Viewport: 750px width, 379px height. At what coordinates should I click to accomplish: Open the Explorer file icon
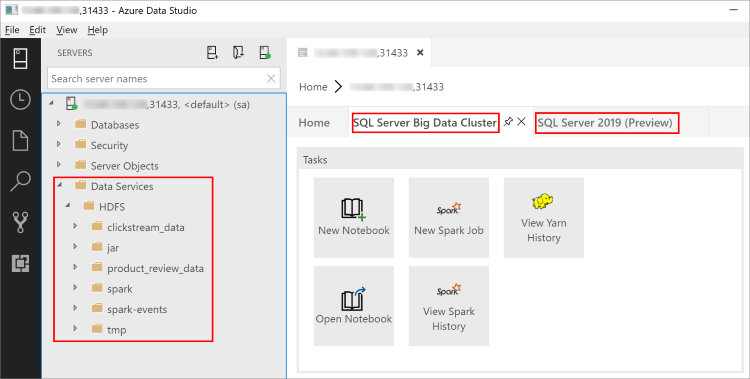click(20, 140)
